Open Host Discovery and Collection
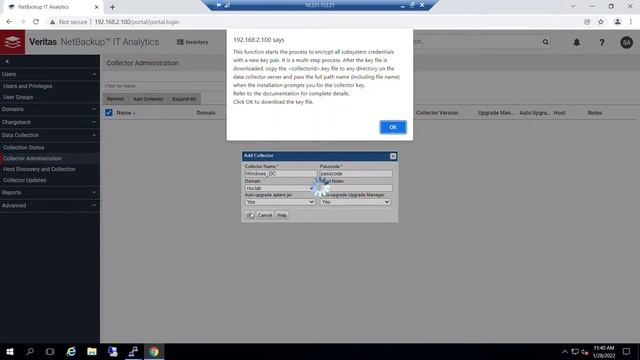 (39, 169)
